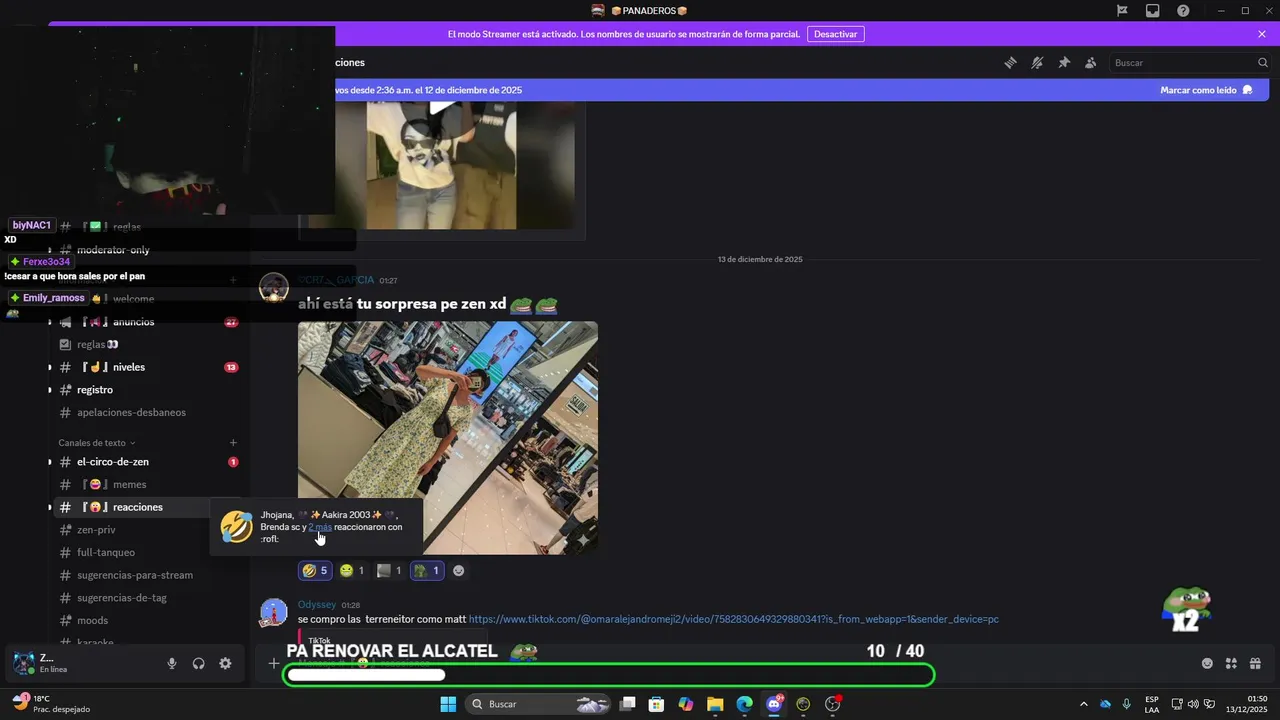Toggle microphone mute in user panel

point(172,663)
